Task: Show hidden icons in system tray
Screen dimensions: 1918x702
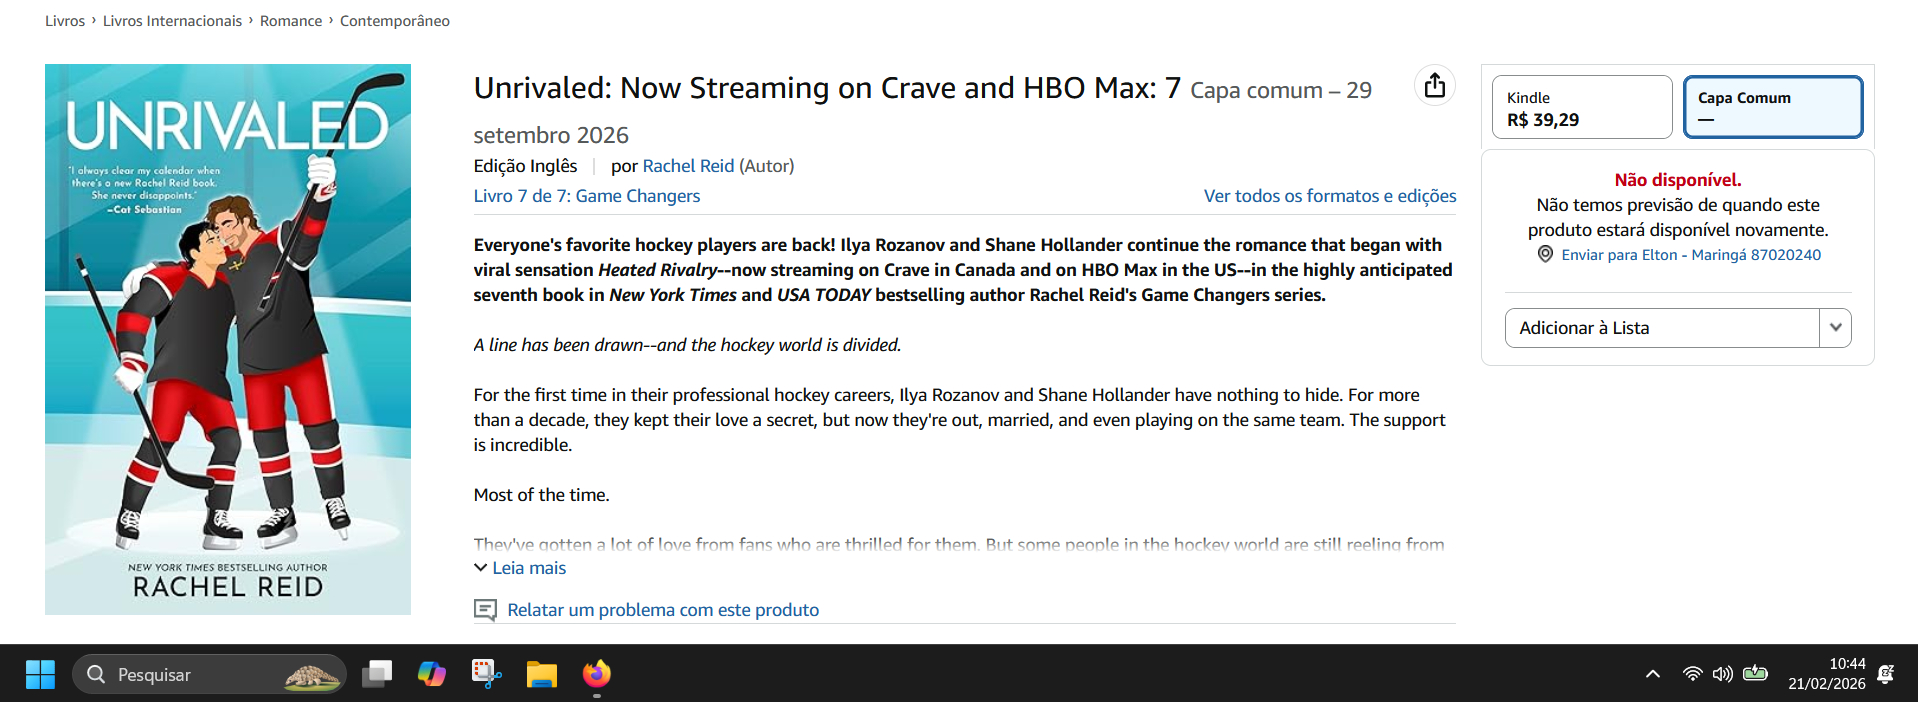Action: (x=1653, y=674)
